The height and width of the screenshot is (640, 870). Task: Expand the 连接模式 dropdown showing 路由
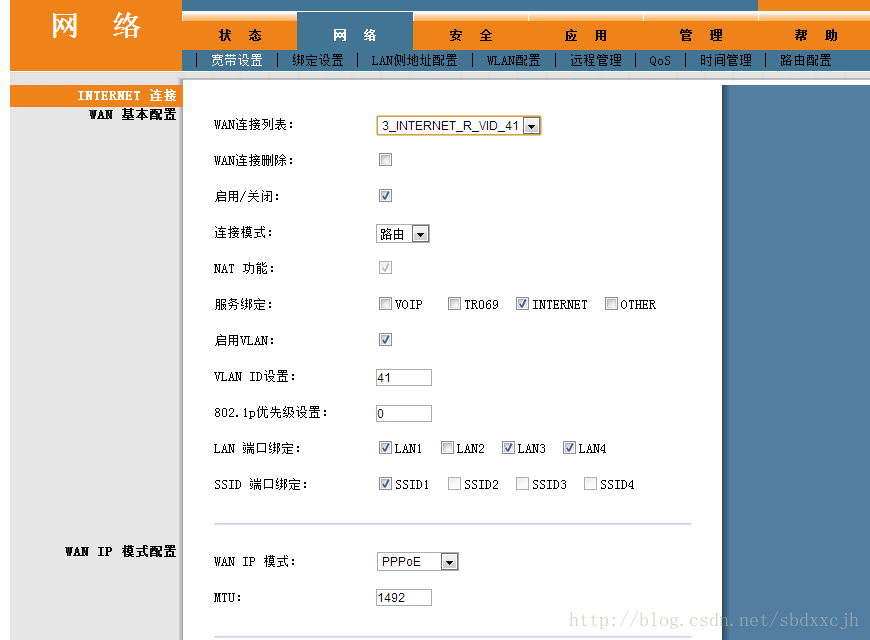coord(403,234)
